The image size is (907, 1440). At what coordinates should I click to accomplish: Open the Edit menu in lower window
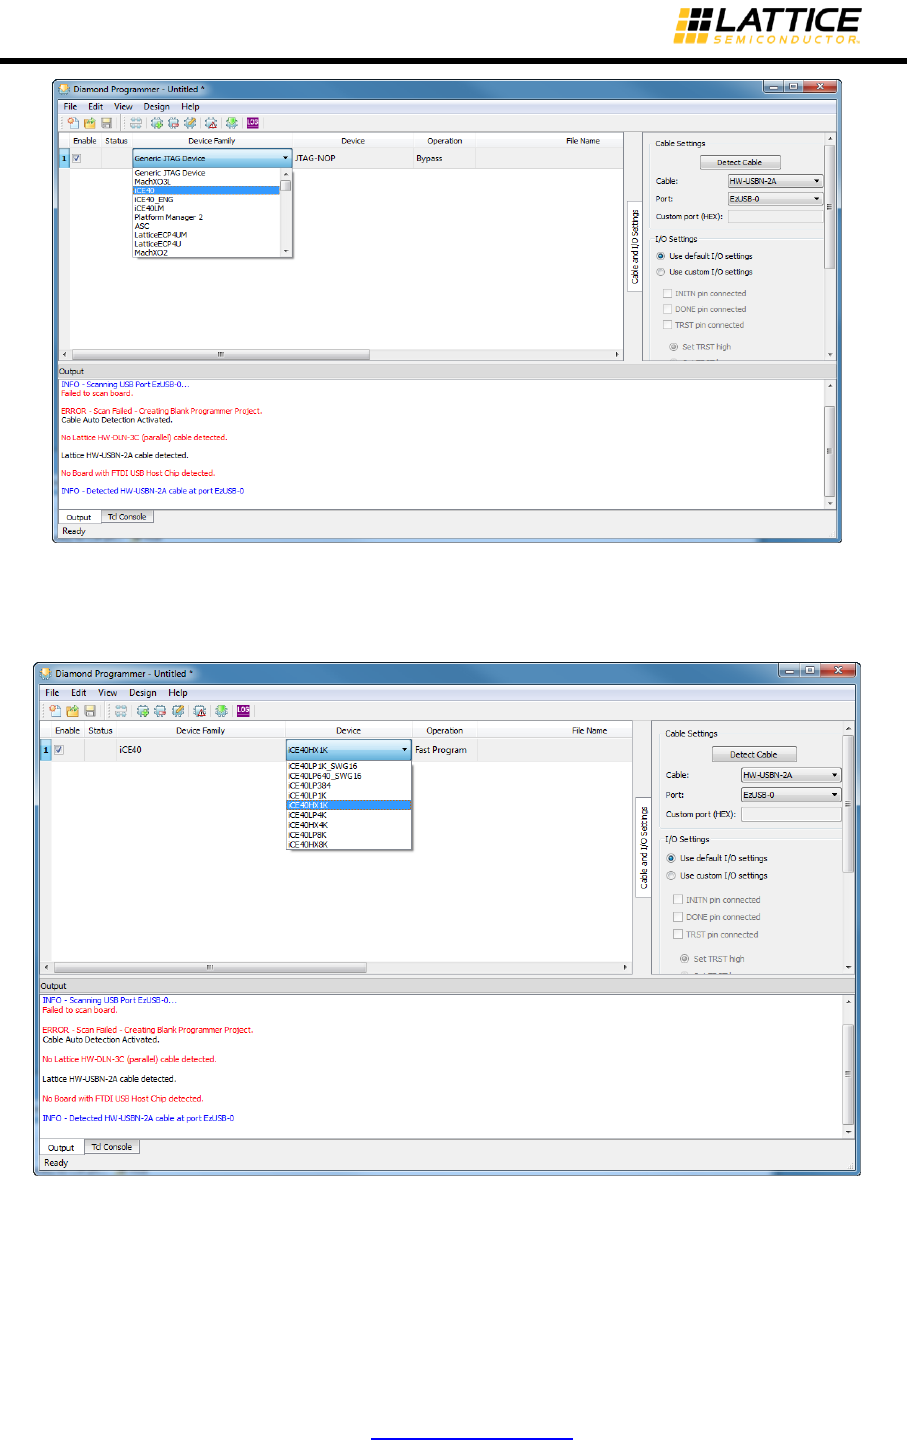pos(79,692)
